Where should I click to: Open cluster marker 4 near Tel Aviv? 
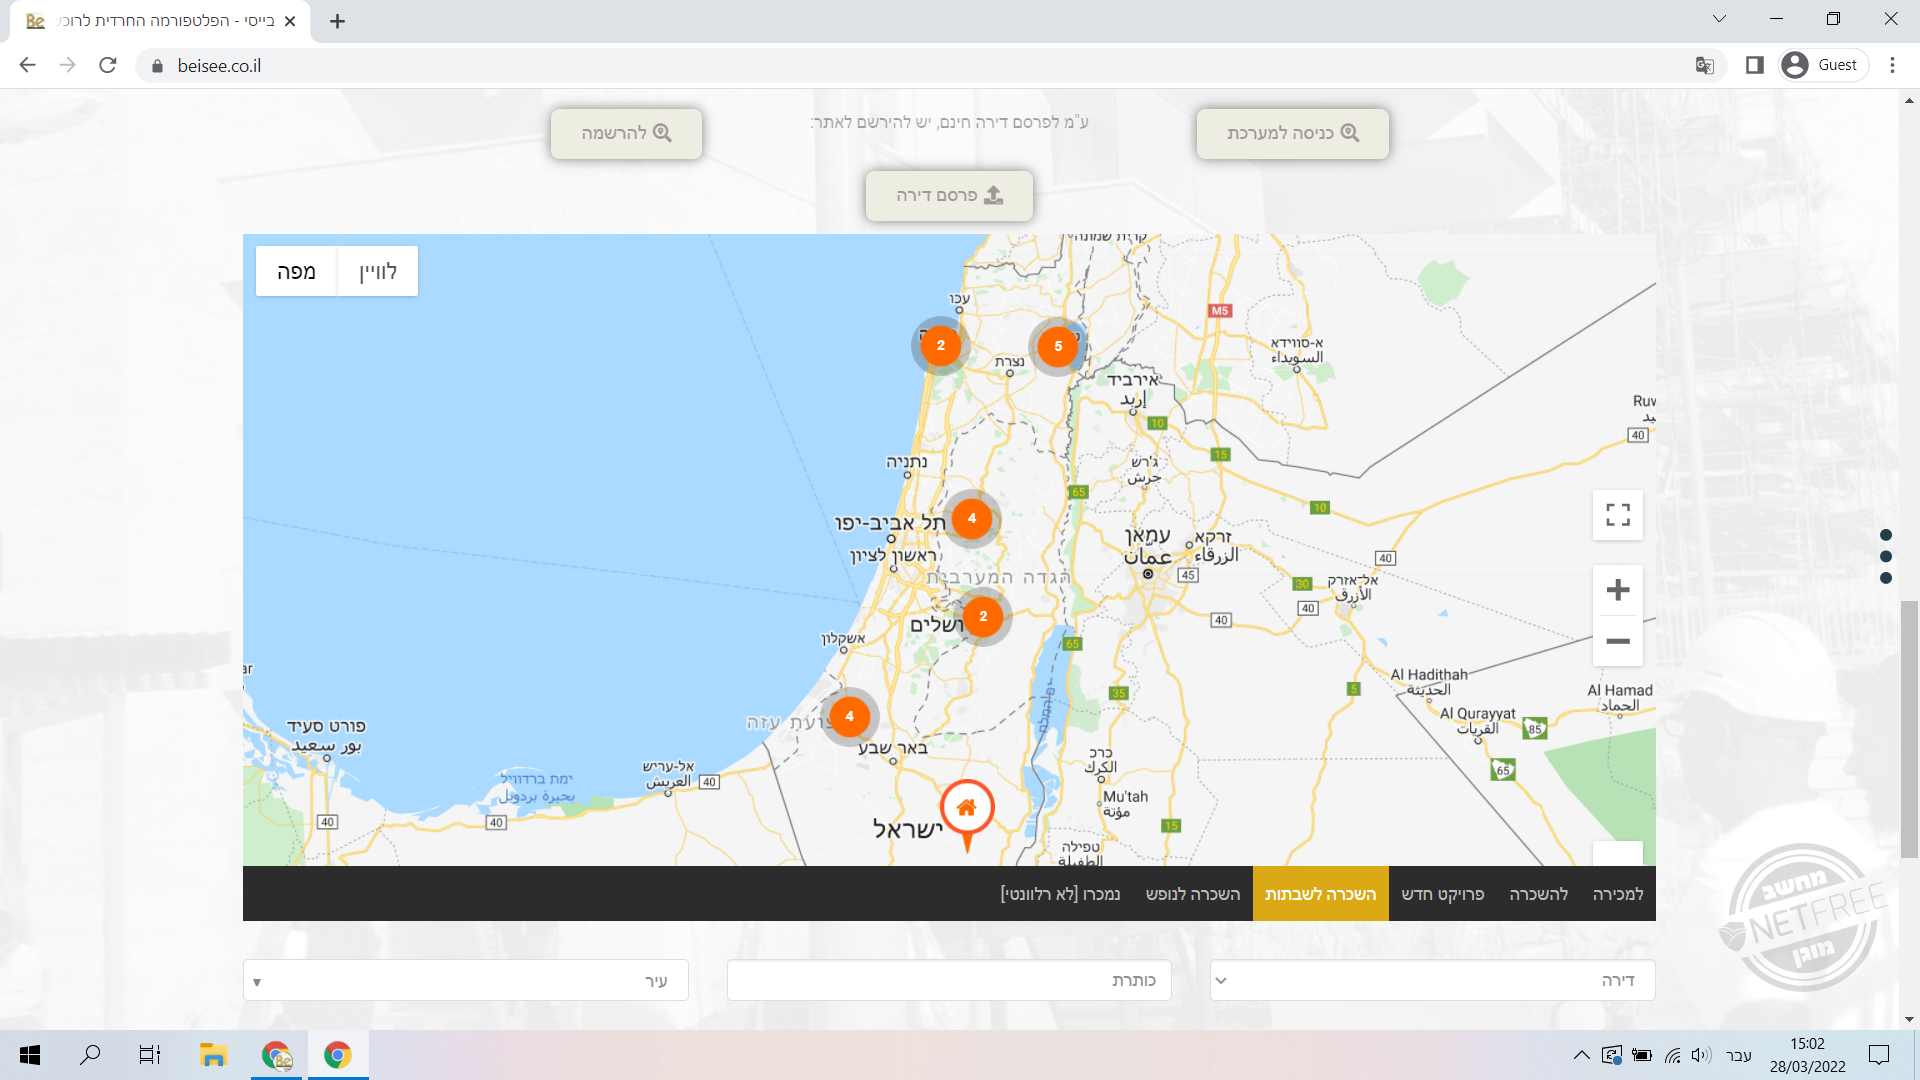coord(971,518)
